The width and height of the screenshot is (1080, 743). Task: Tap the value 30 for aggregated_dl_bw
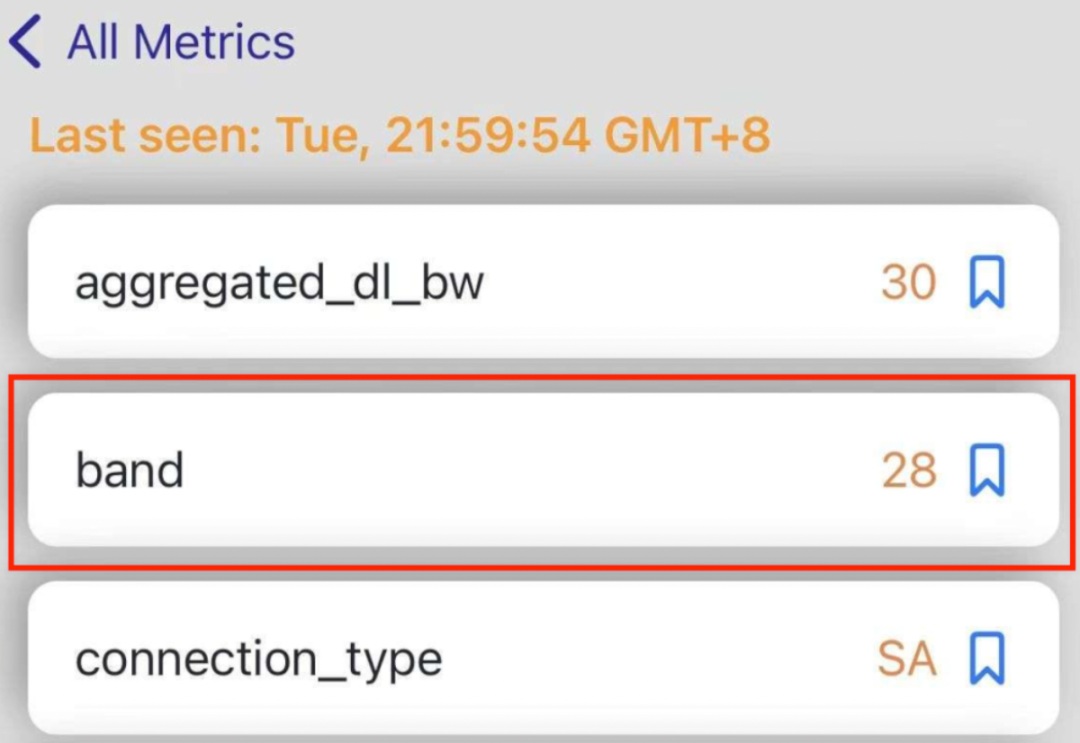[x=909, y=282]
